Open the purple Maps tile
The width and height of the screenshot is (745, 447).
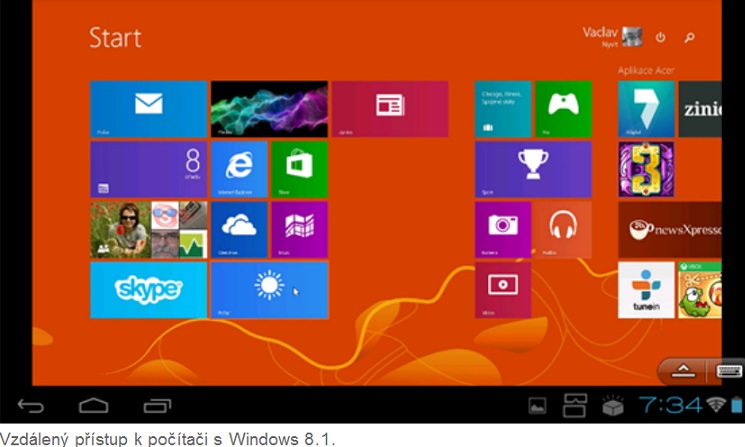tap(300, 230)
